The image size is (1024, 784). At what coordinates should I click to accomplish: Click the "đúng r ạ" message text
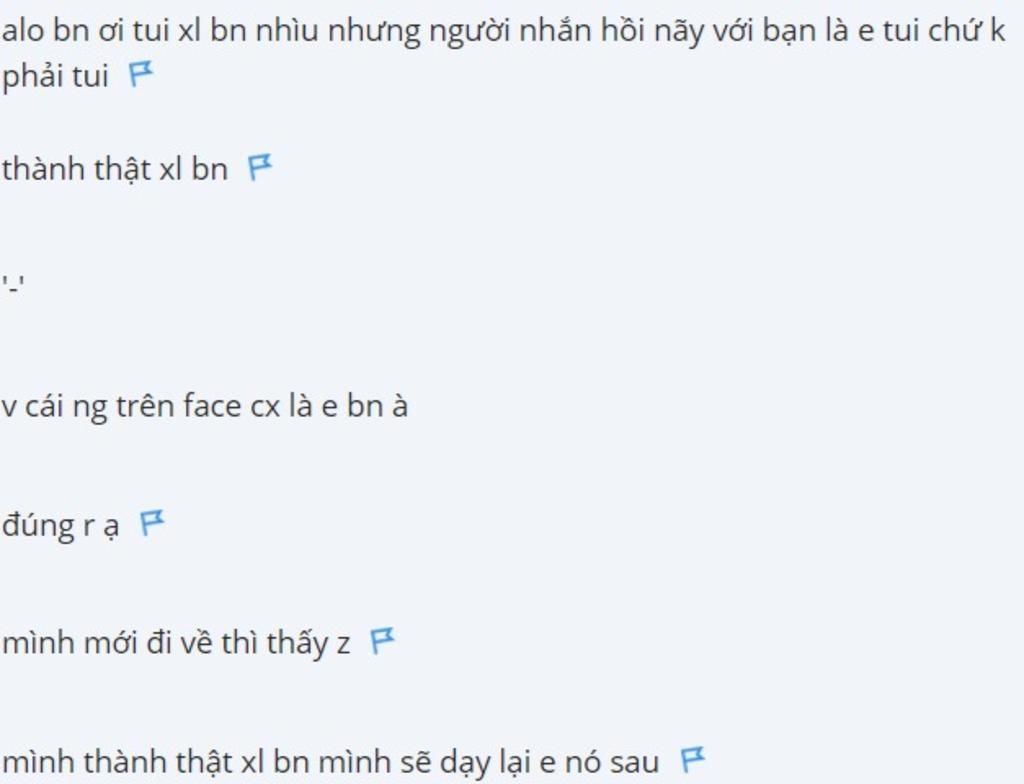coord(61,526)
